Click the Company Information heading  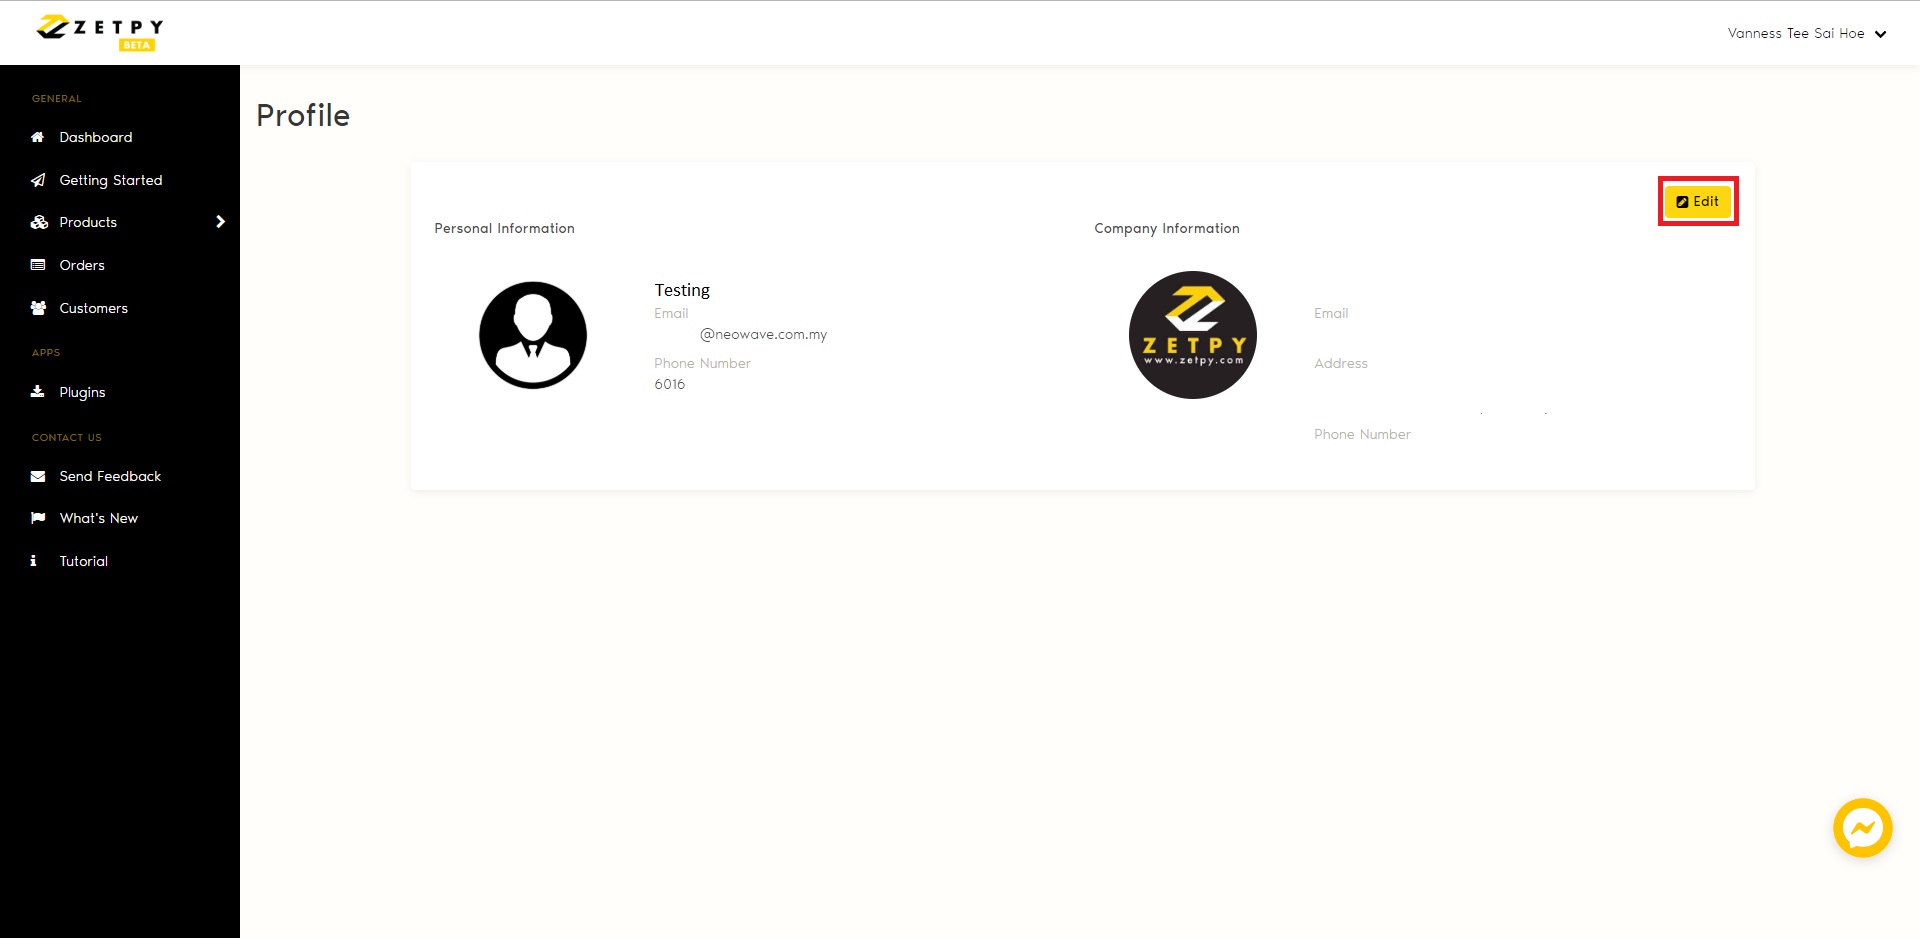point(1167,228)
